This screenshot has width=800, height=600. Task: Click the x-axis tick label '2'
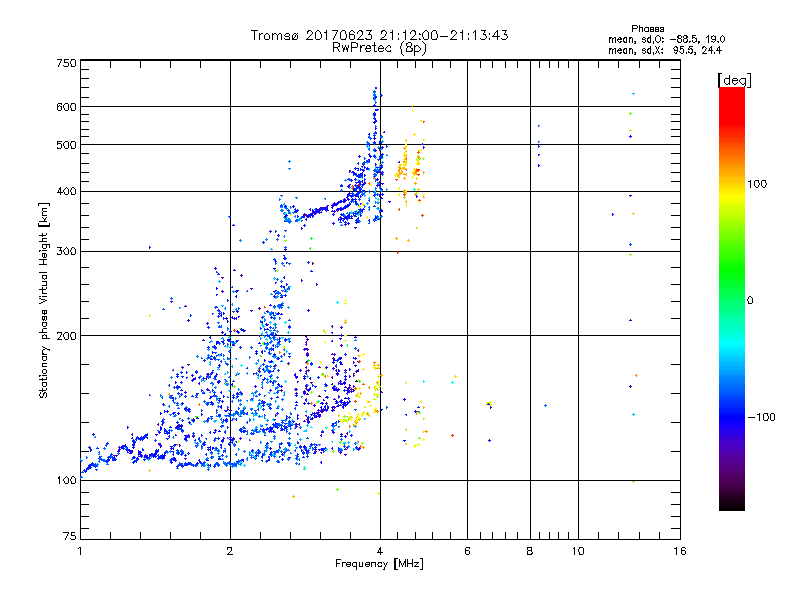pos(230,551)
